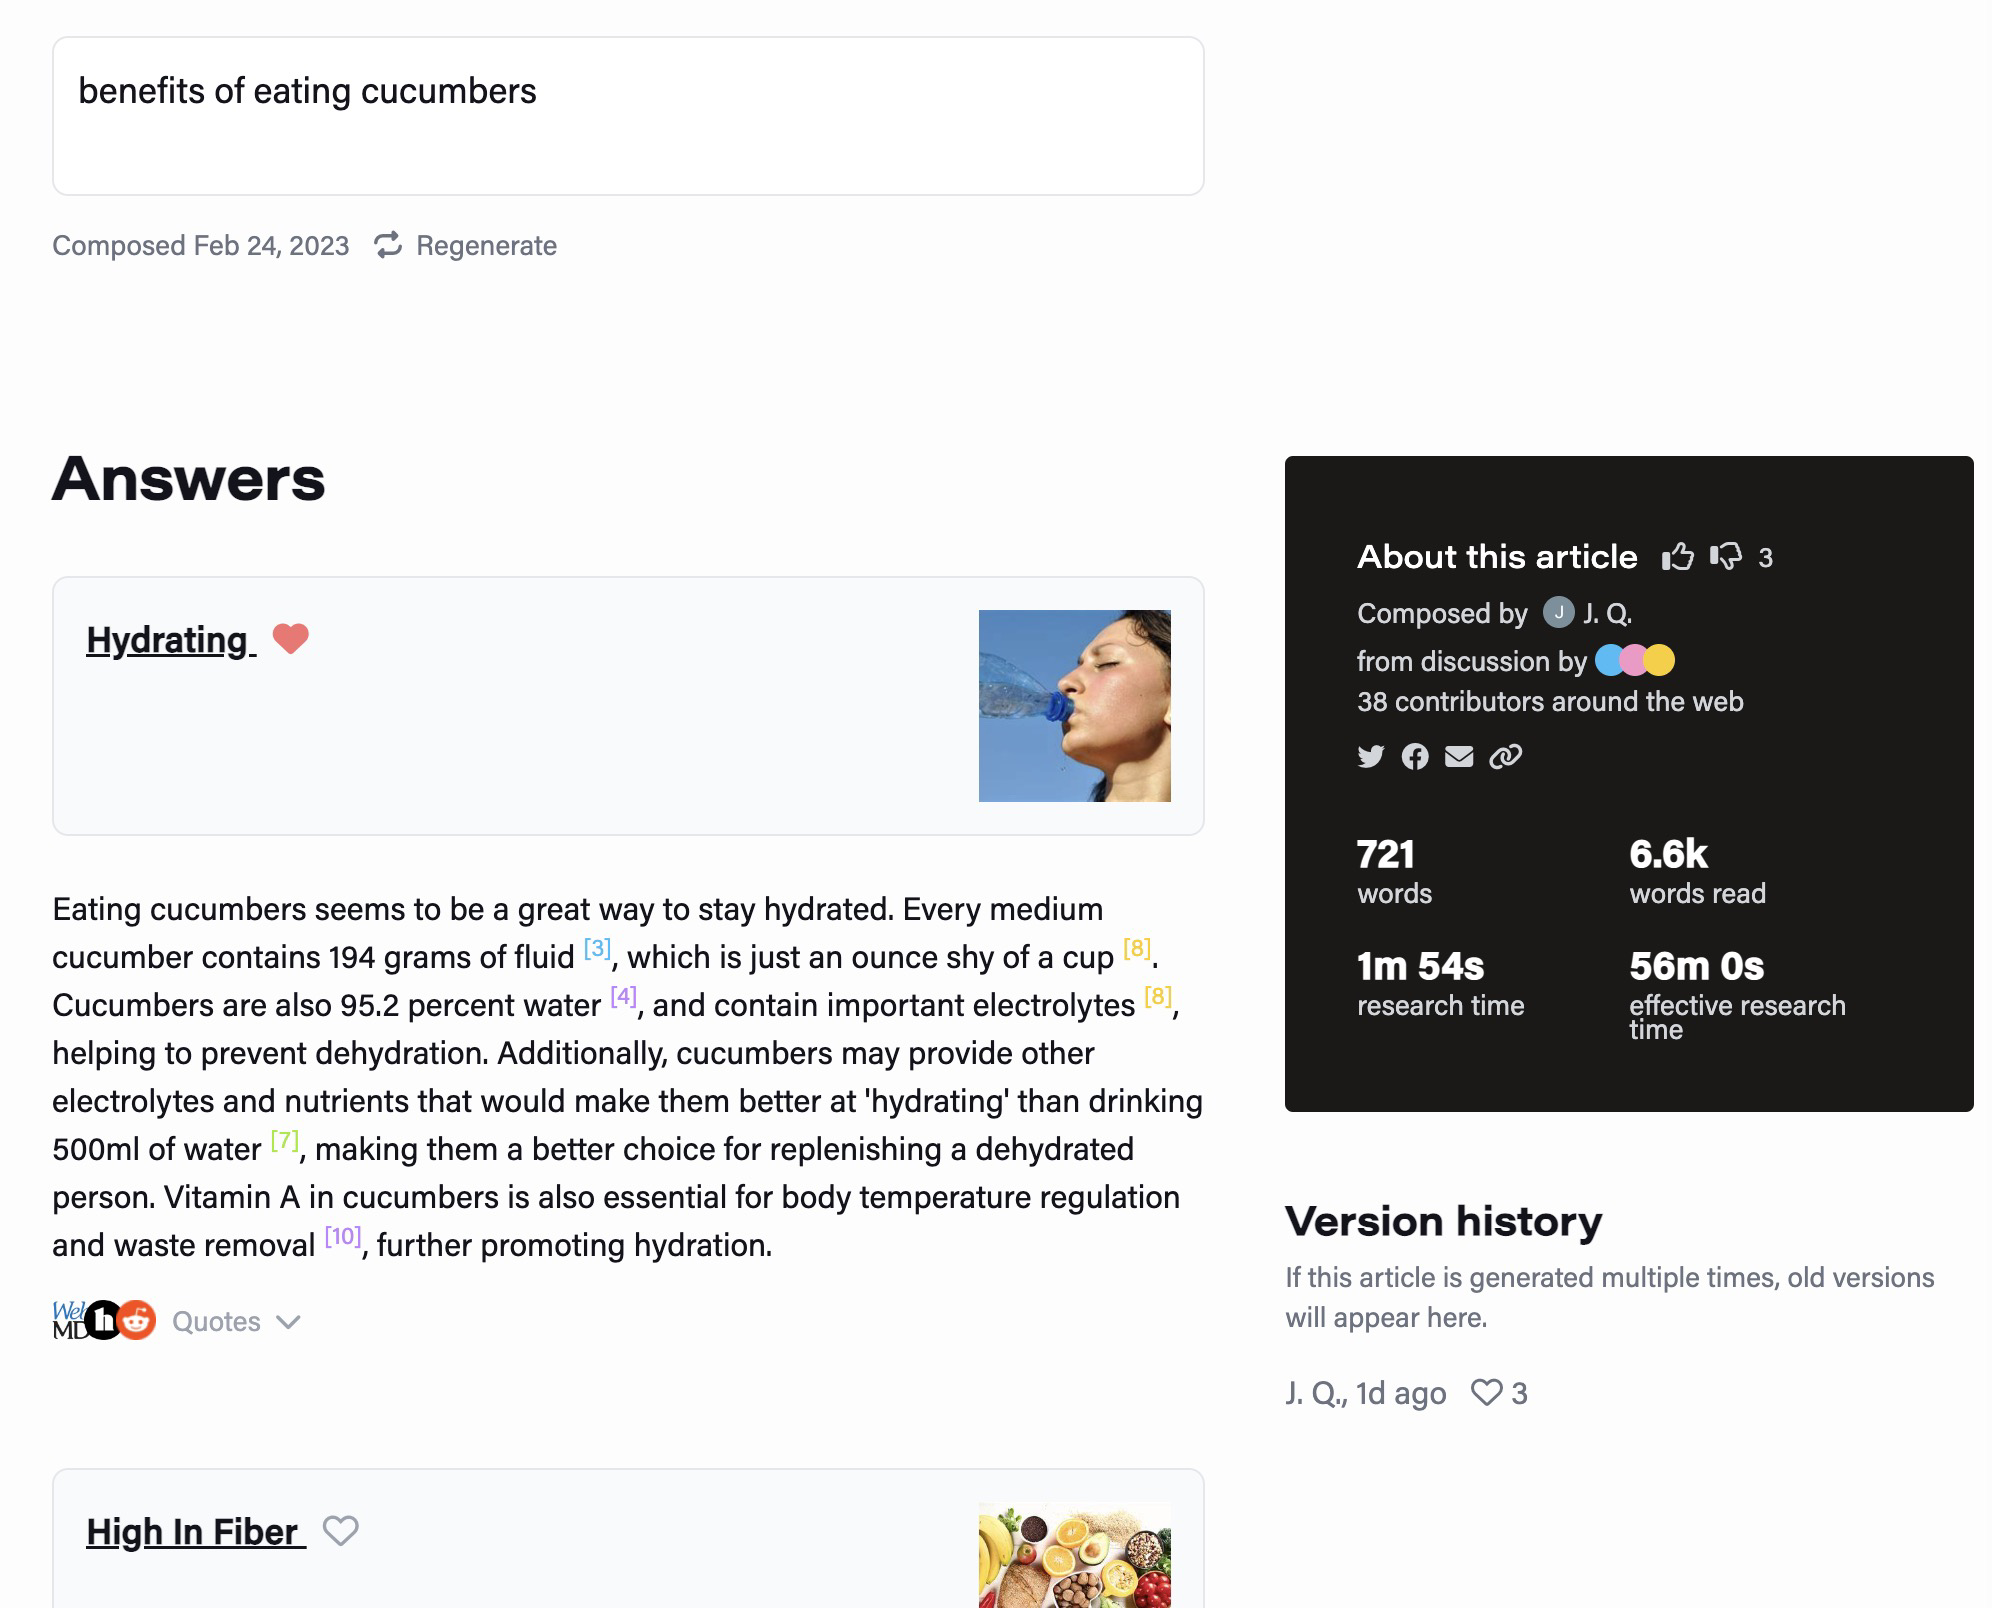Open the Hydrating water bottle thumbnail
The height and width of the screenshot is (1608, 1992).
1075,706
